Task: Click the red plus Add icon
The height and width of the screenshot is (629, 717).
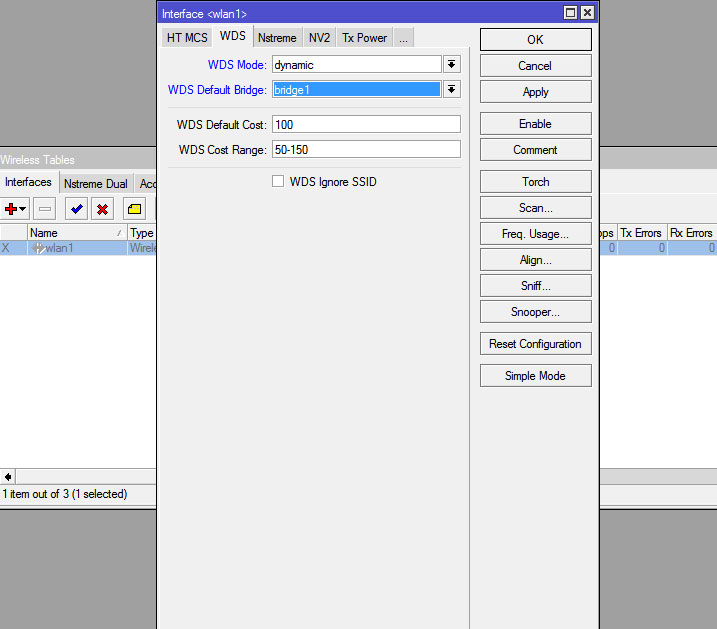Action: click(14, 208)
